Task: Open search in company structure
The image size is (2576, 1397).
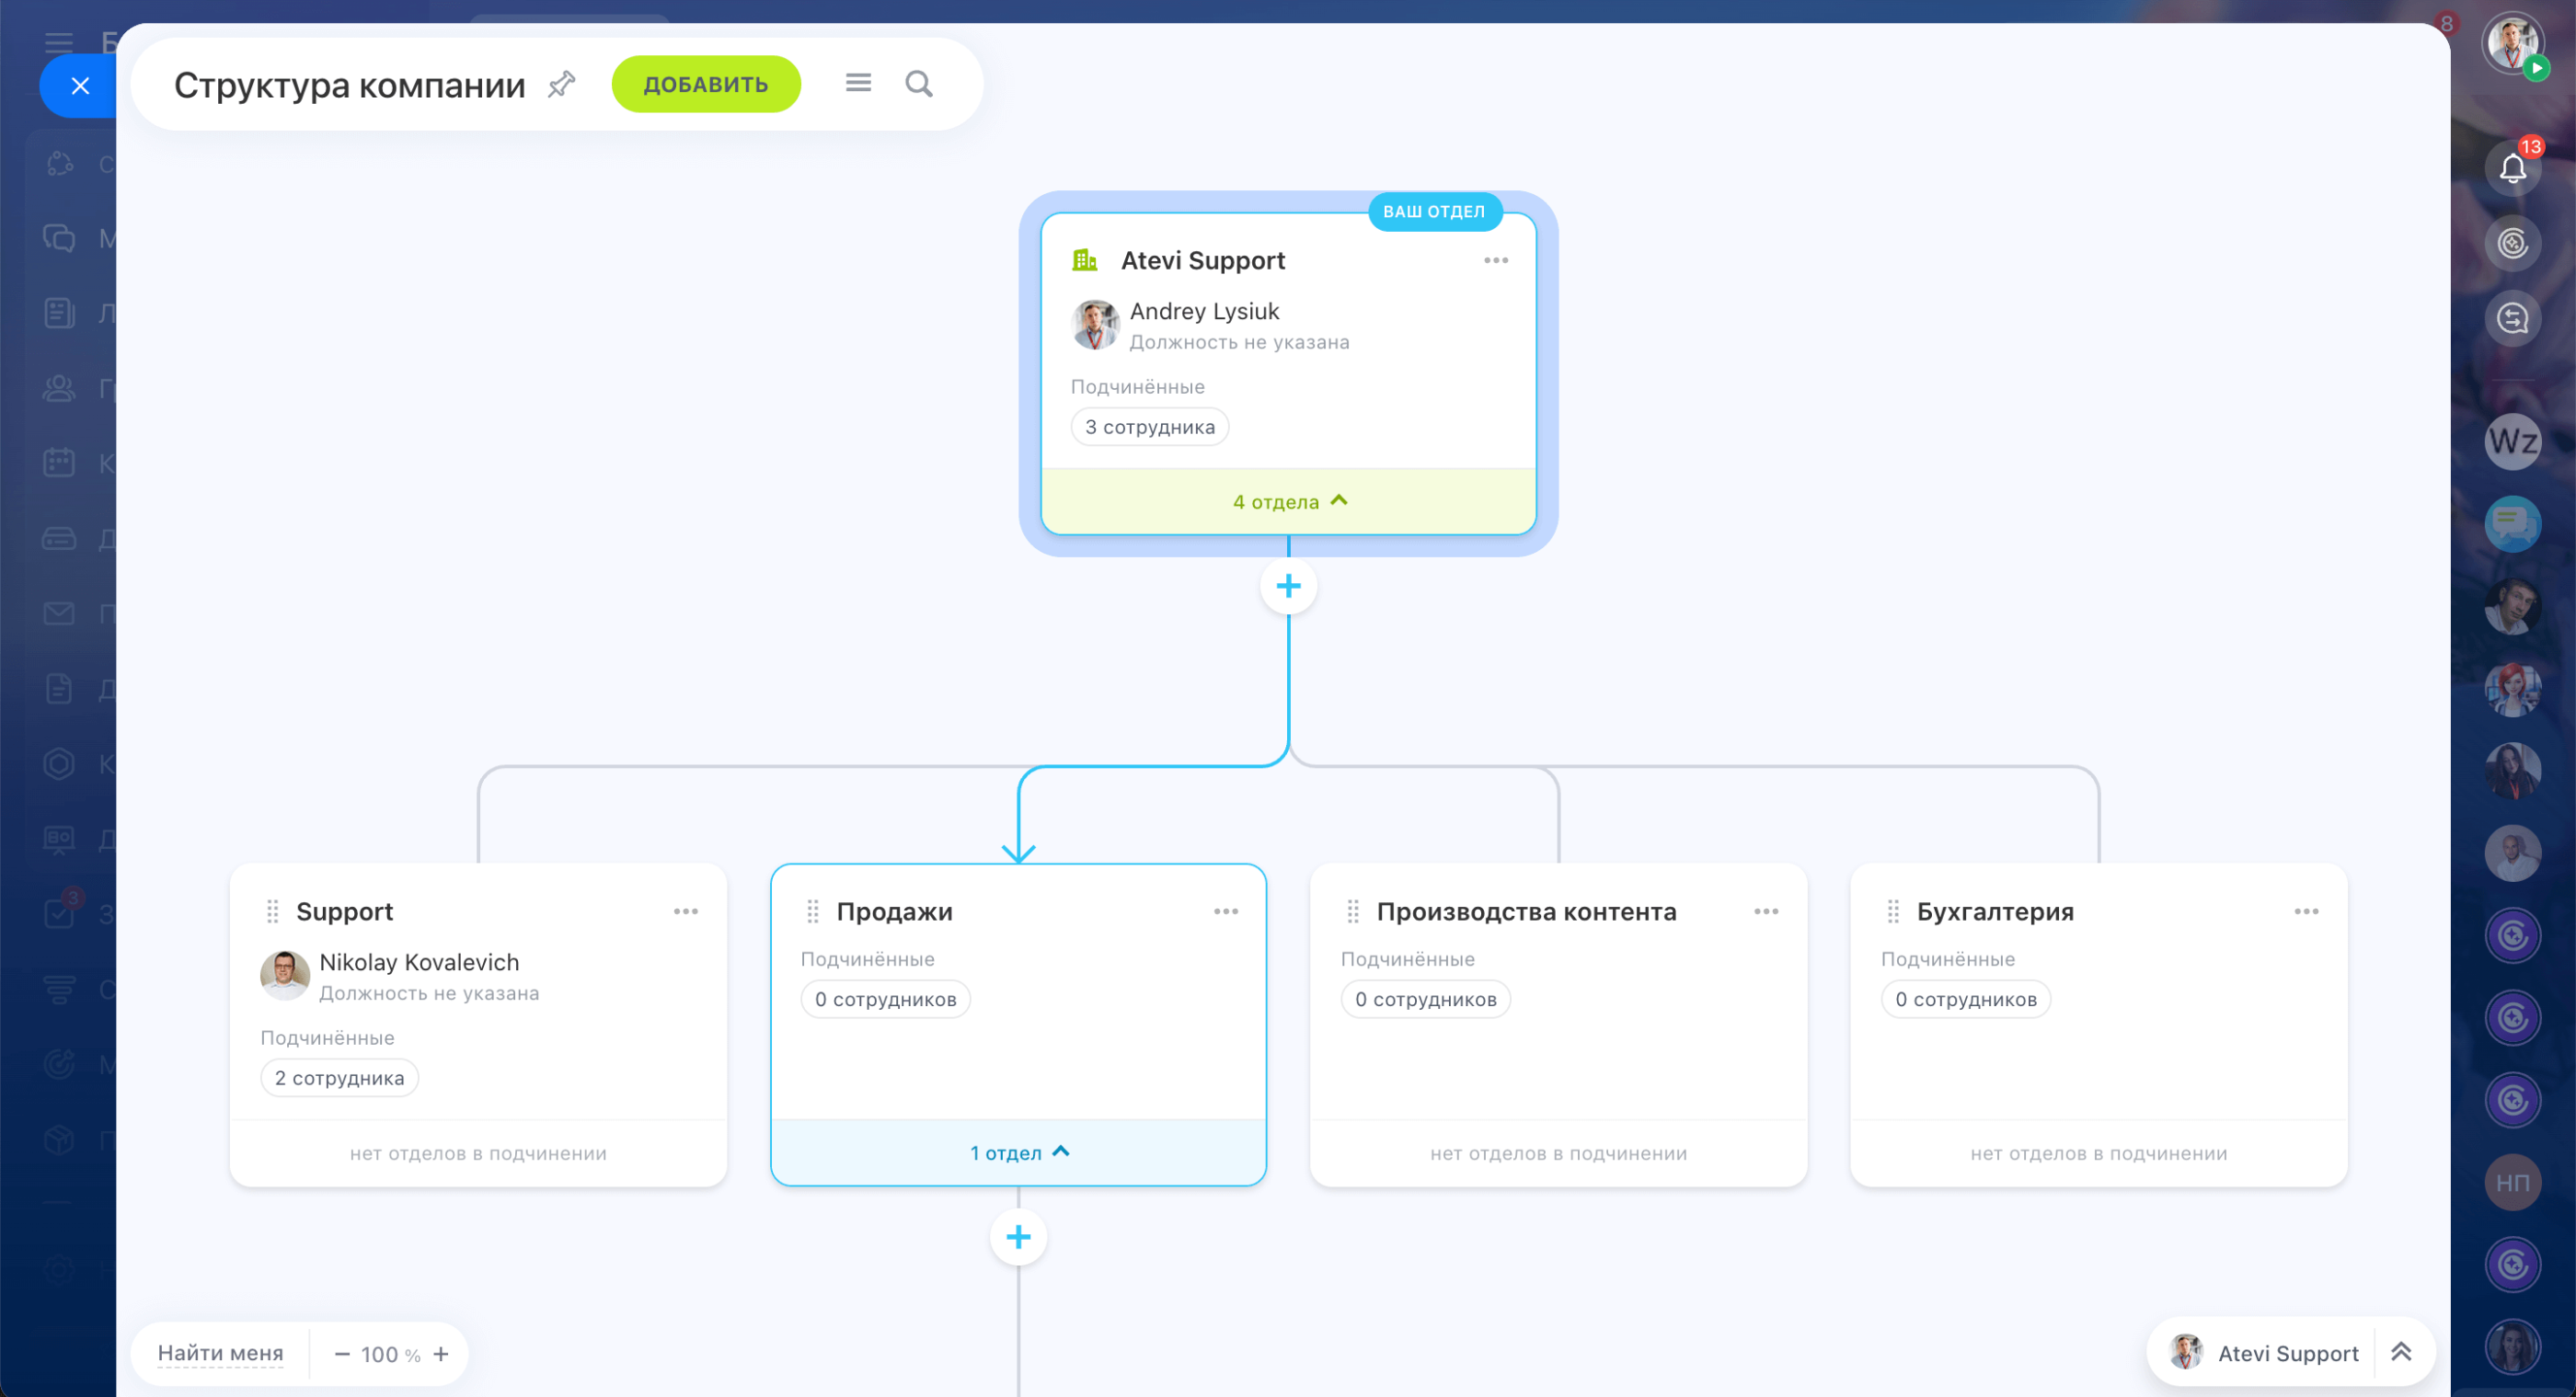Action: click(x=919, y=84)
